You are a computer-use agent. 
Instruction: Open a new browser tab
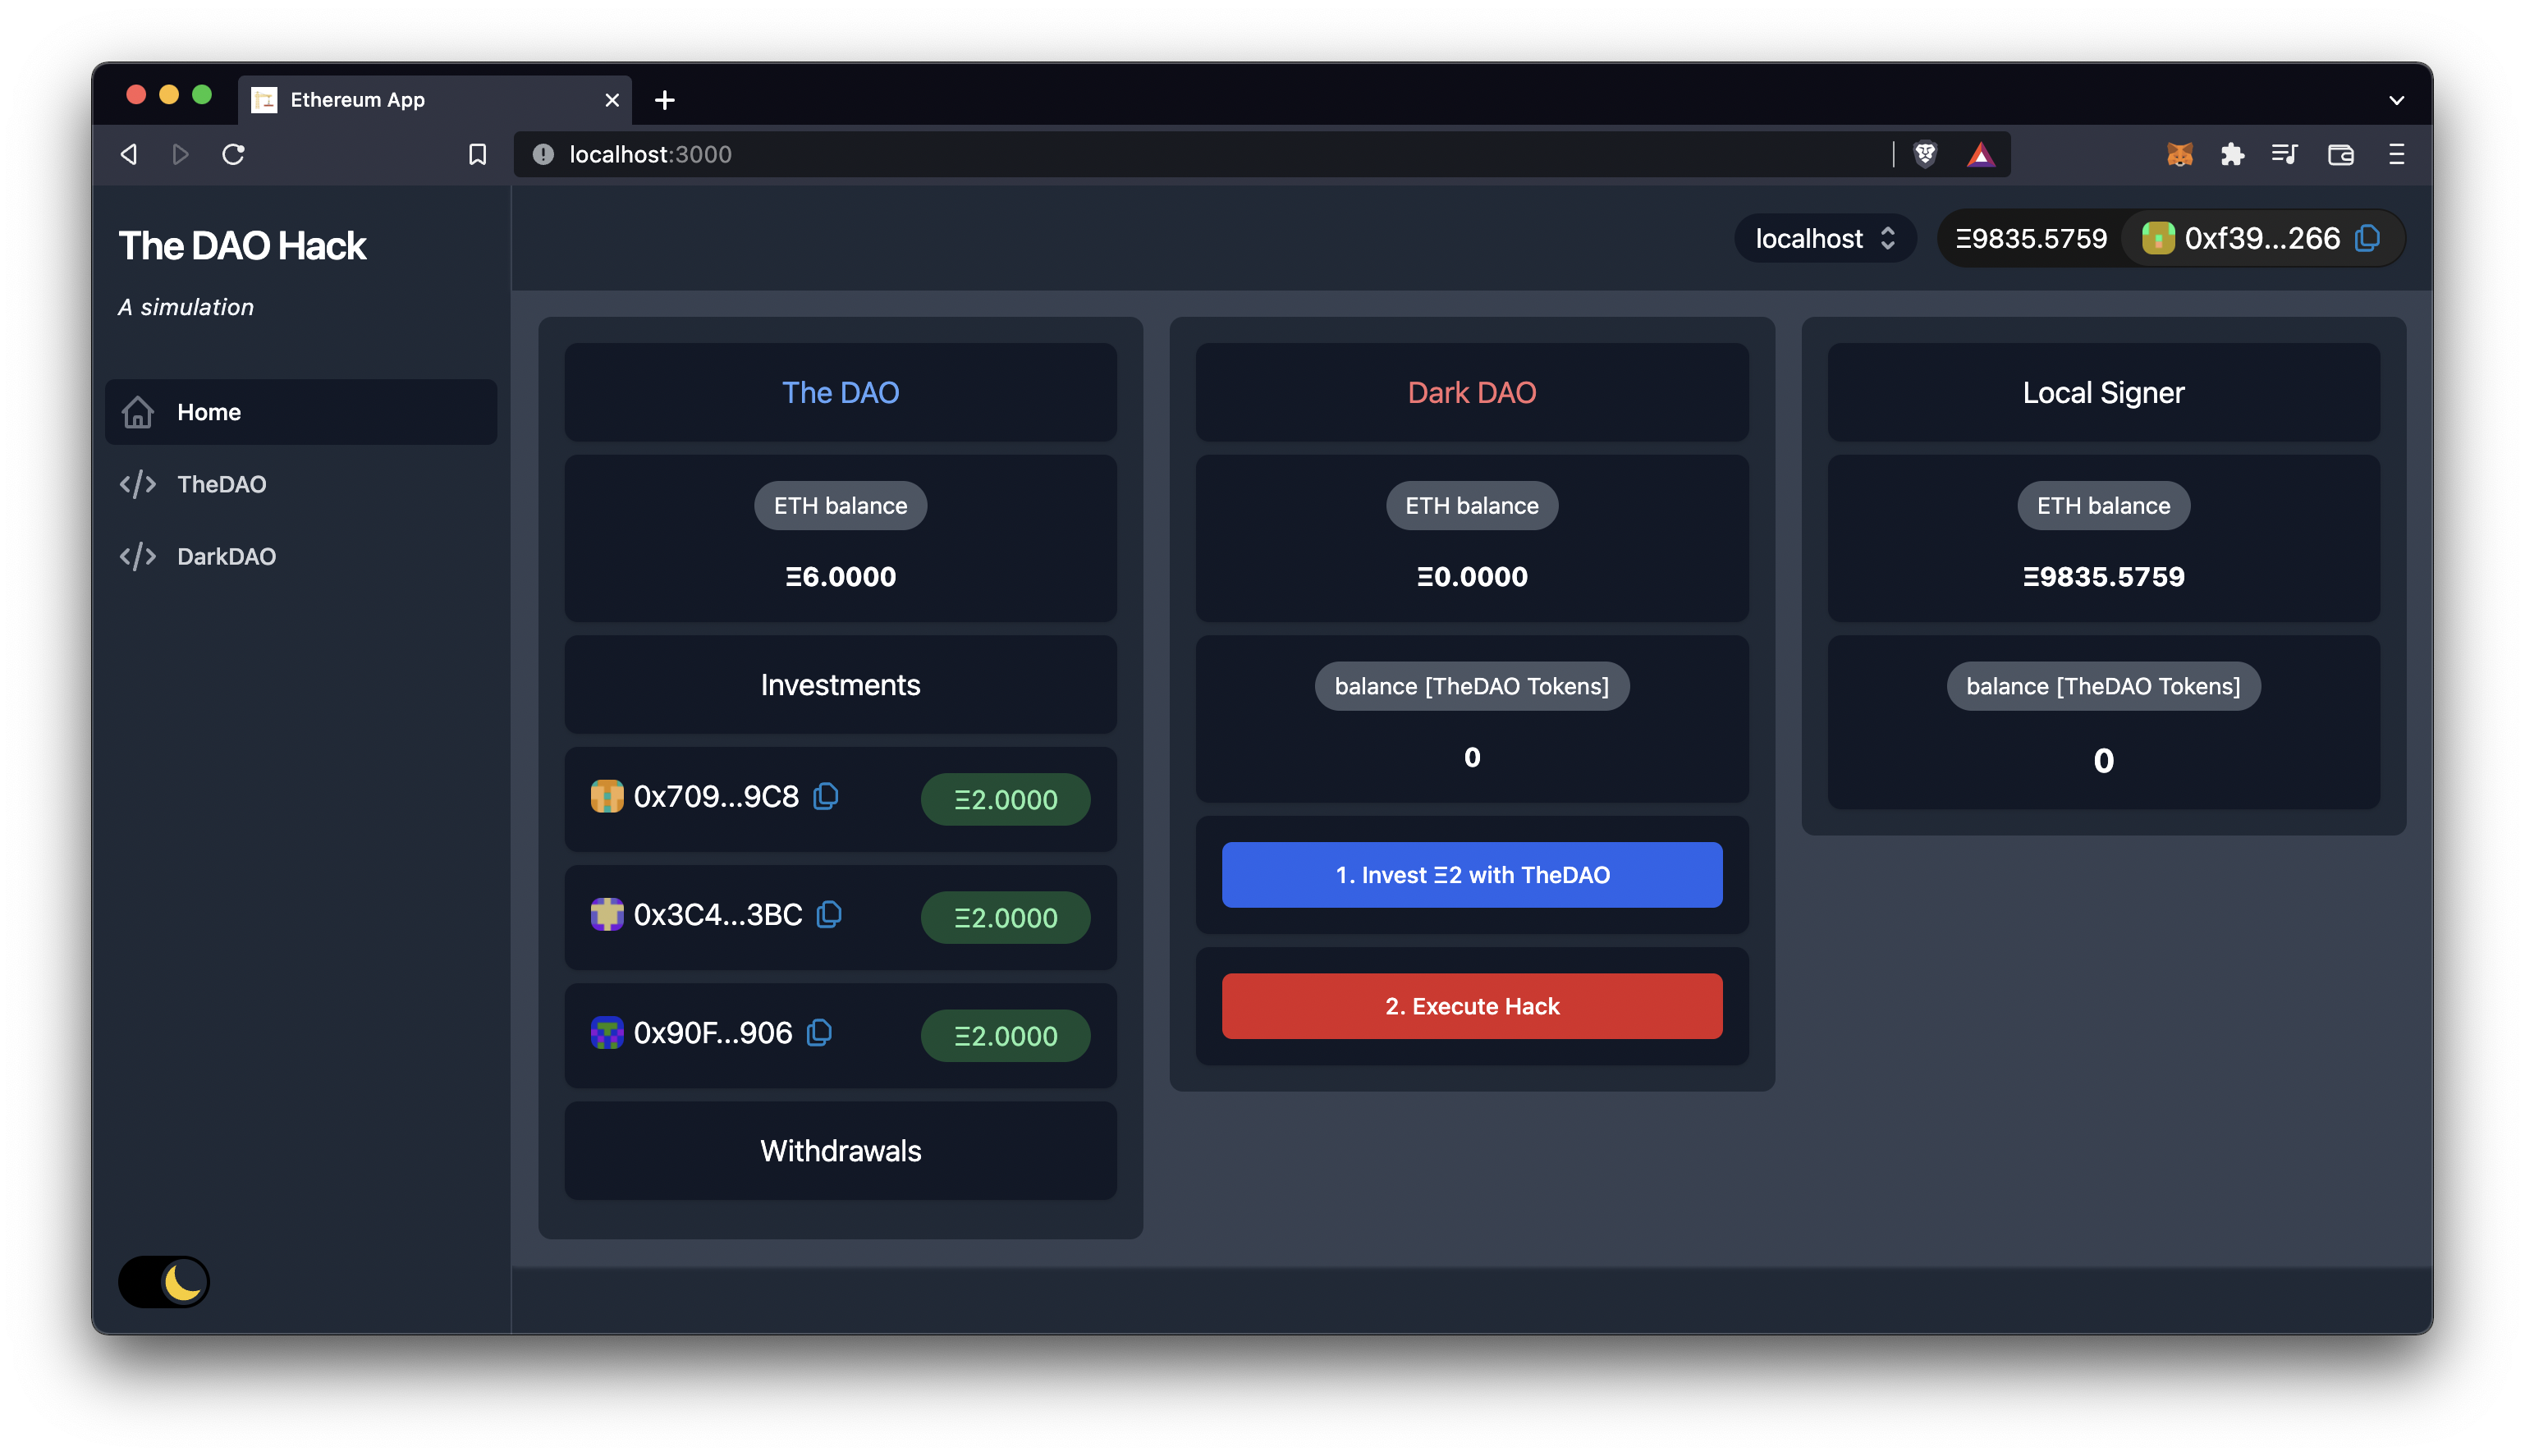664,100
